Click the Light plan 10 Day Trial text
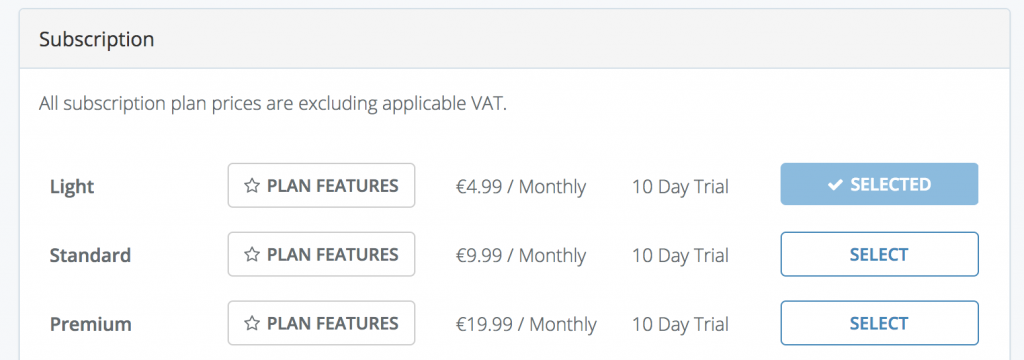Image resolution: width=1024 pixels, height=360 pixels. click(x=680, y=187)
